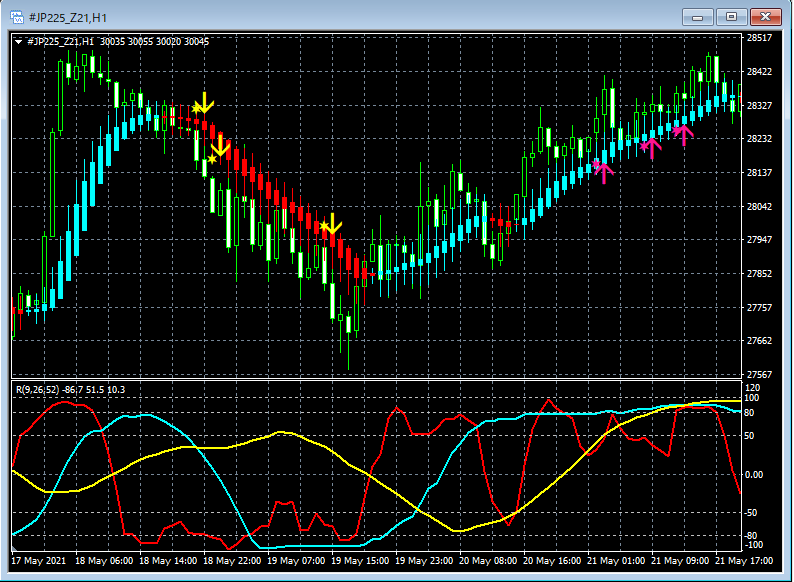
Task: Click the chart window icon in title bar
Action: point(17,17)
